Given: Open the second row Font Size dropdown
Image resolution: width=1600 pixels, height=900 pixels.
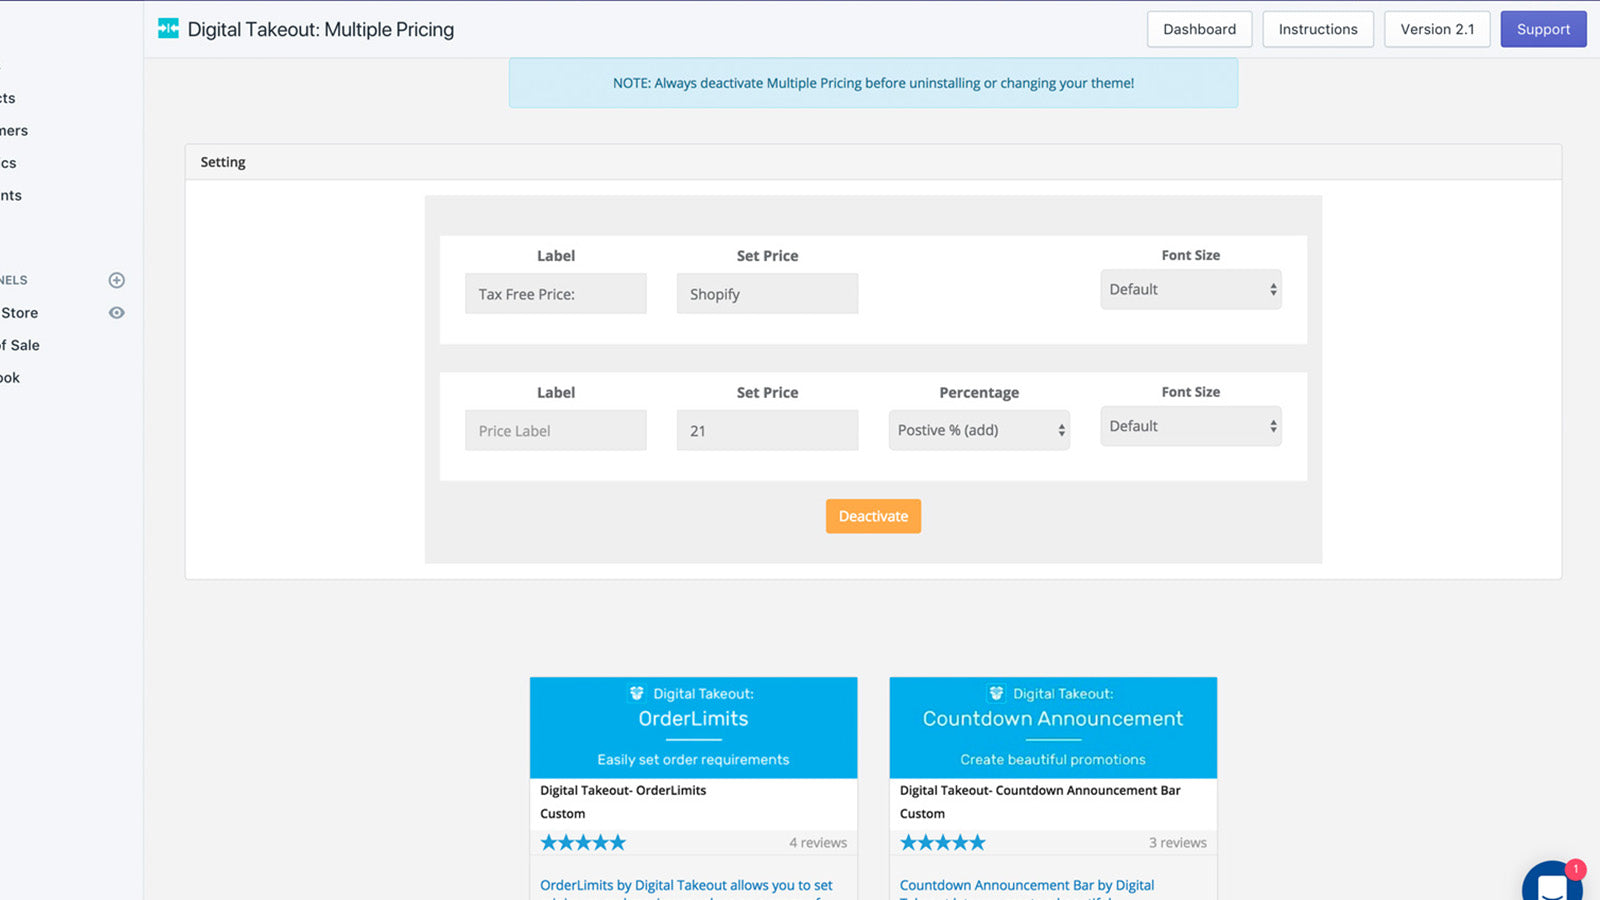Looking at the screenshot, I should (x=1190, y=427).
